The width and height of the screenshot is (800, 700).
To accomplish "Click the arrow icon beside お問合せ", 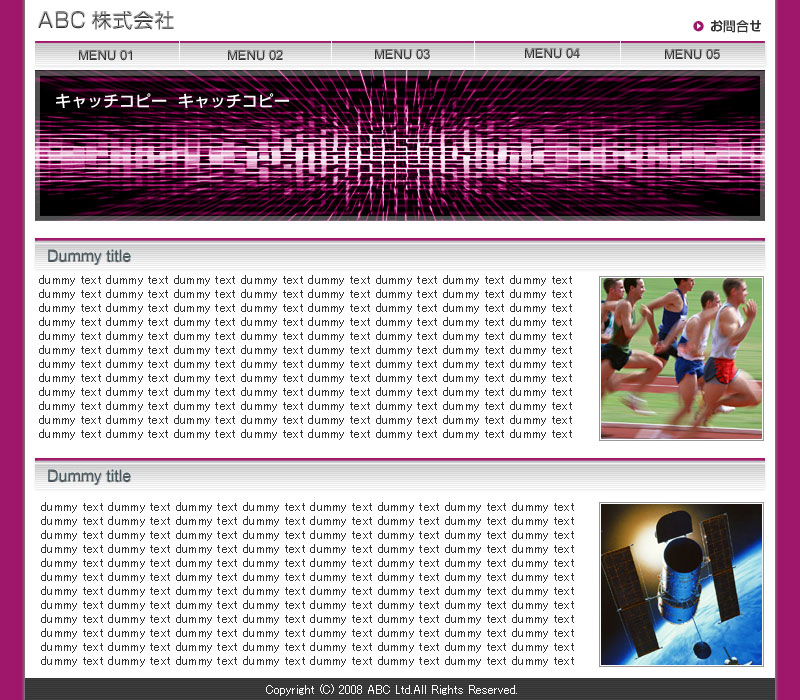I will pyautogui.click(x=698, y=26).
